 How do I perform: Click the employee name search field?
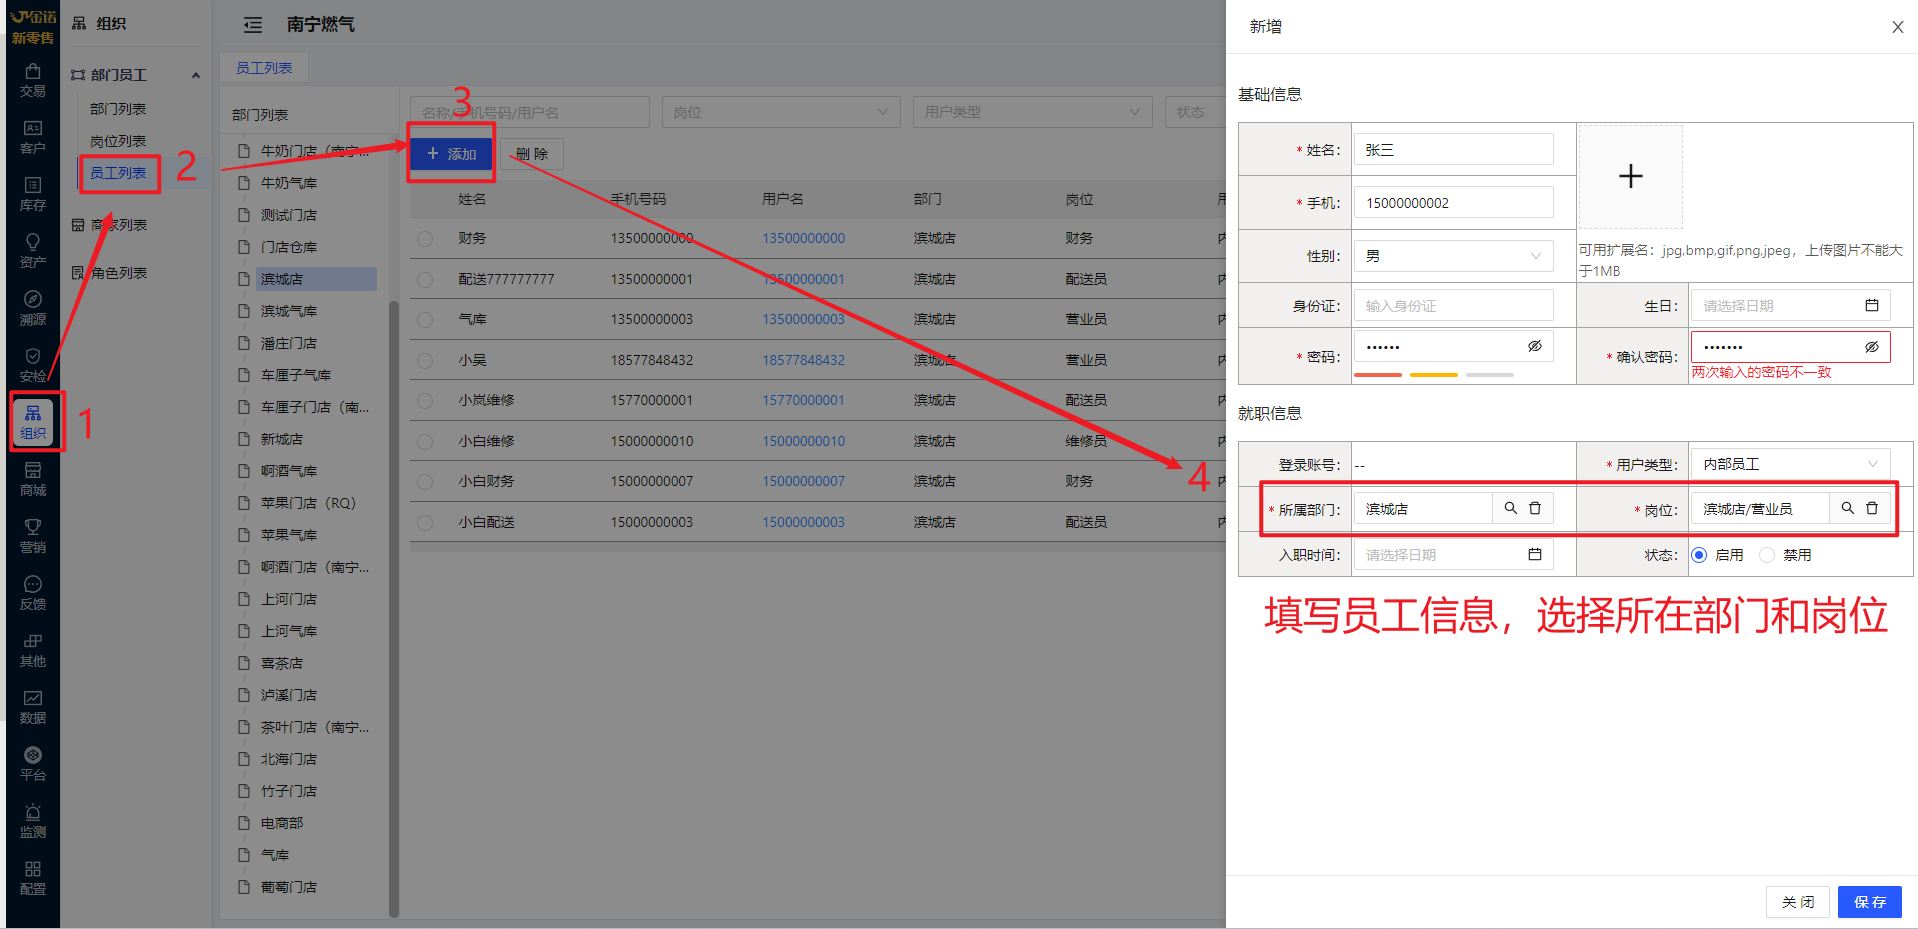tap(529, 112)
